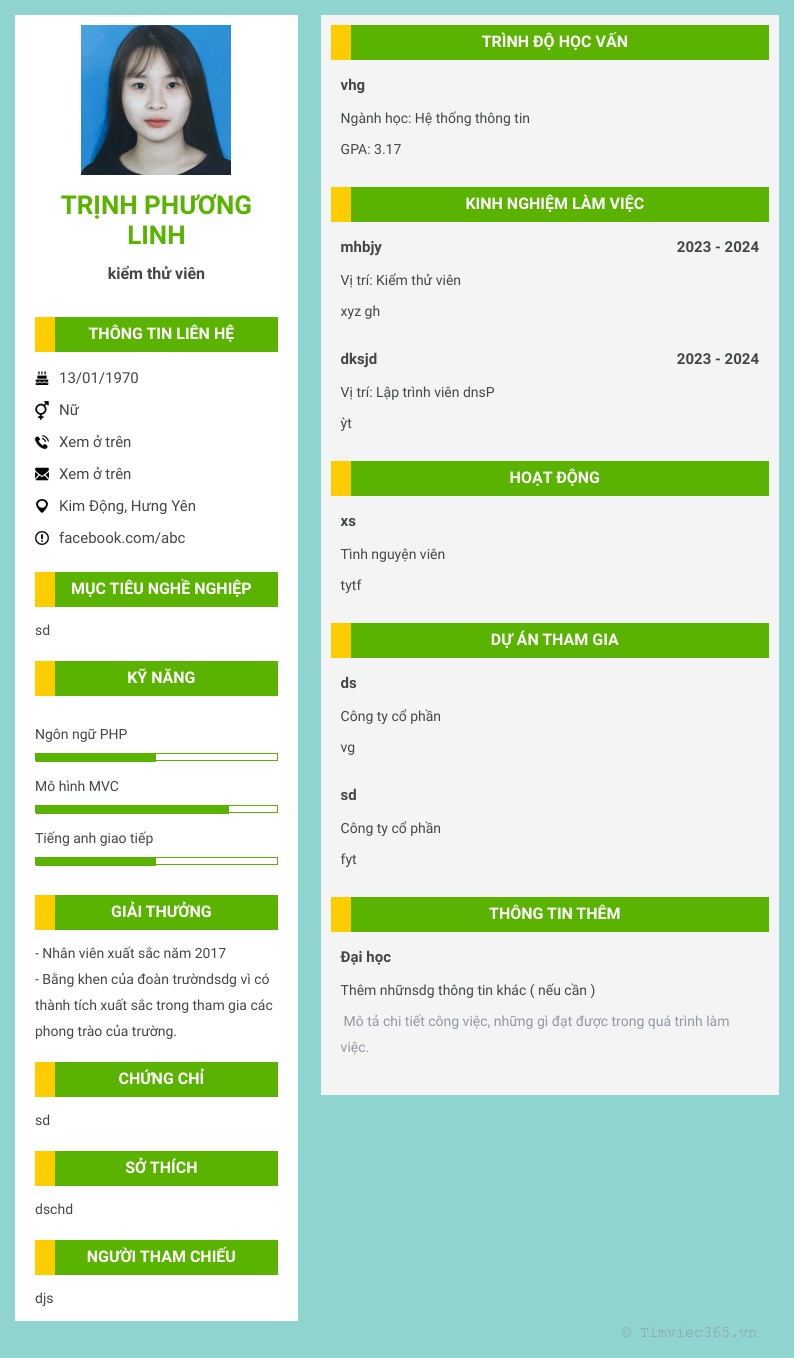Select the Kinh Nghiệm Làm Việc header

(x=554, y=204)
